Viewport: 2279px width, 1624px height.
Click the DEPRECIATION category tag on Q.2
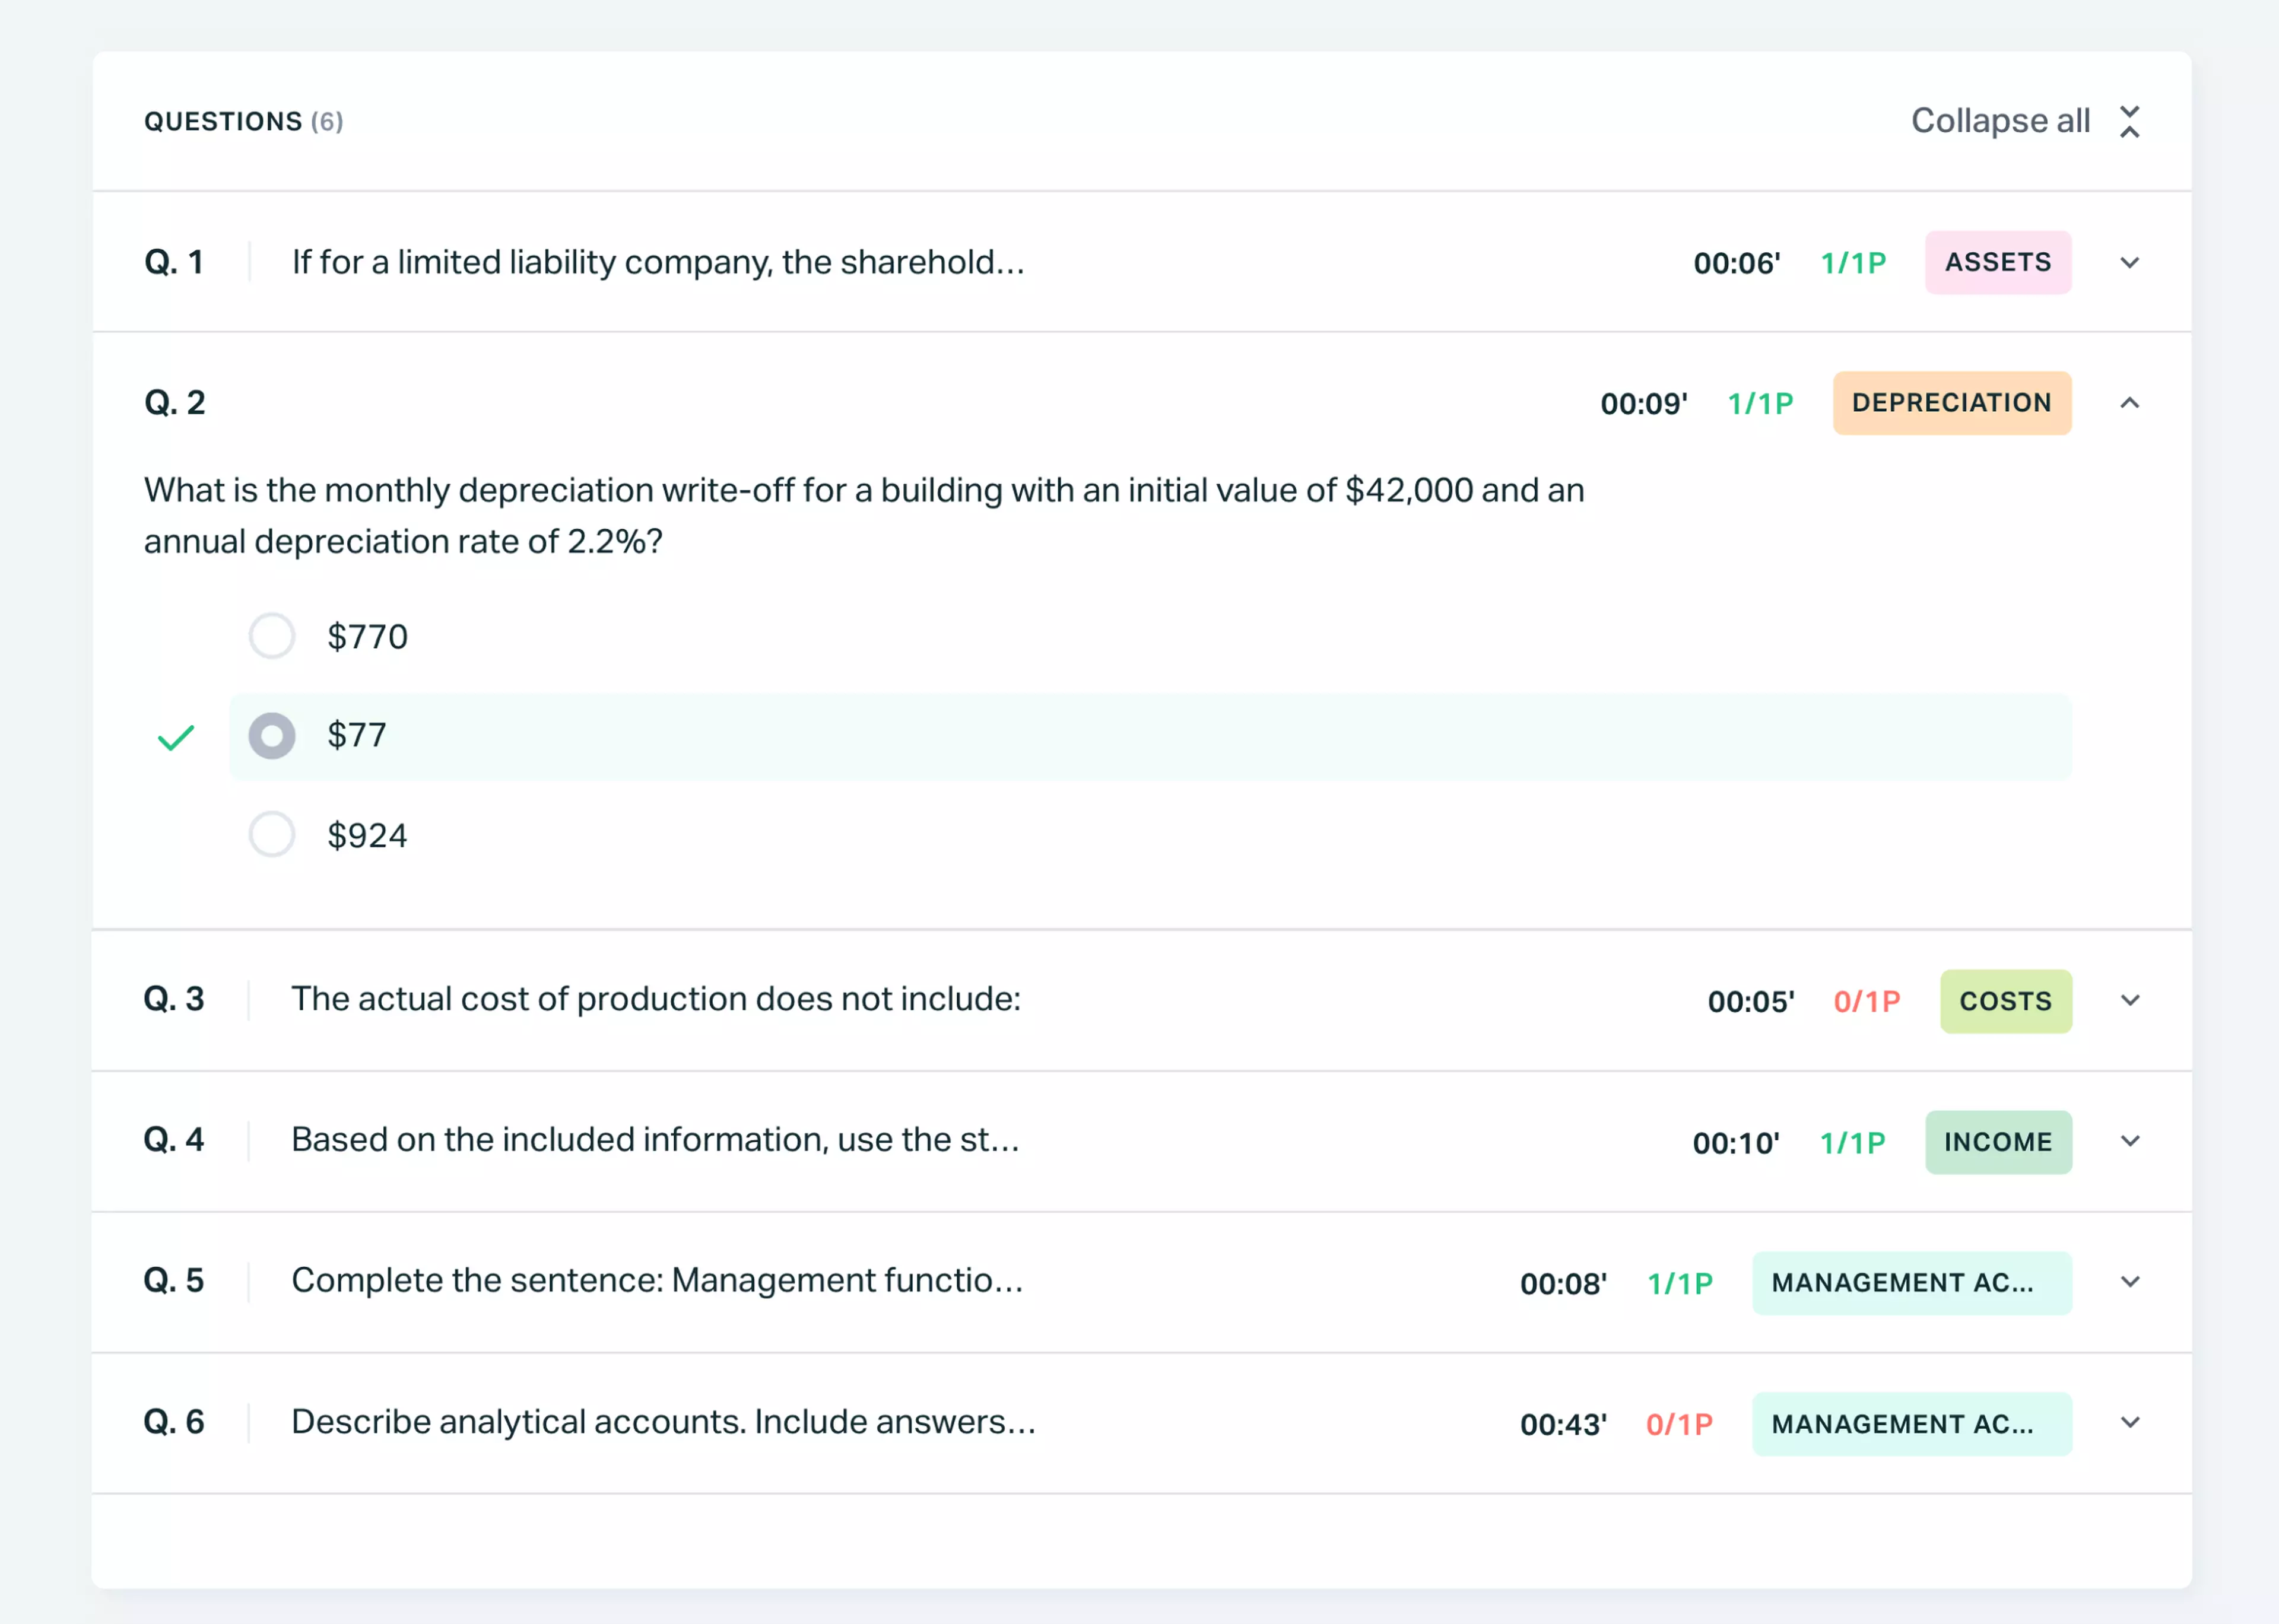pyautogui.click(x=1951, y=403)
